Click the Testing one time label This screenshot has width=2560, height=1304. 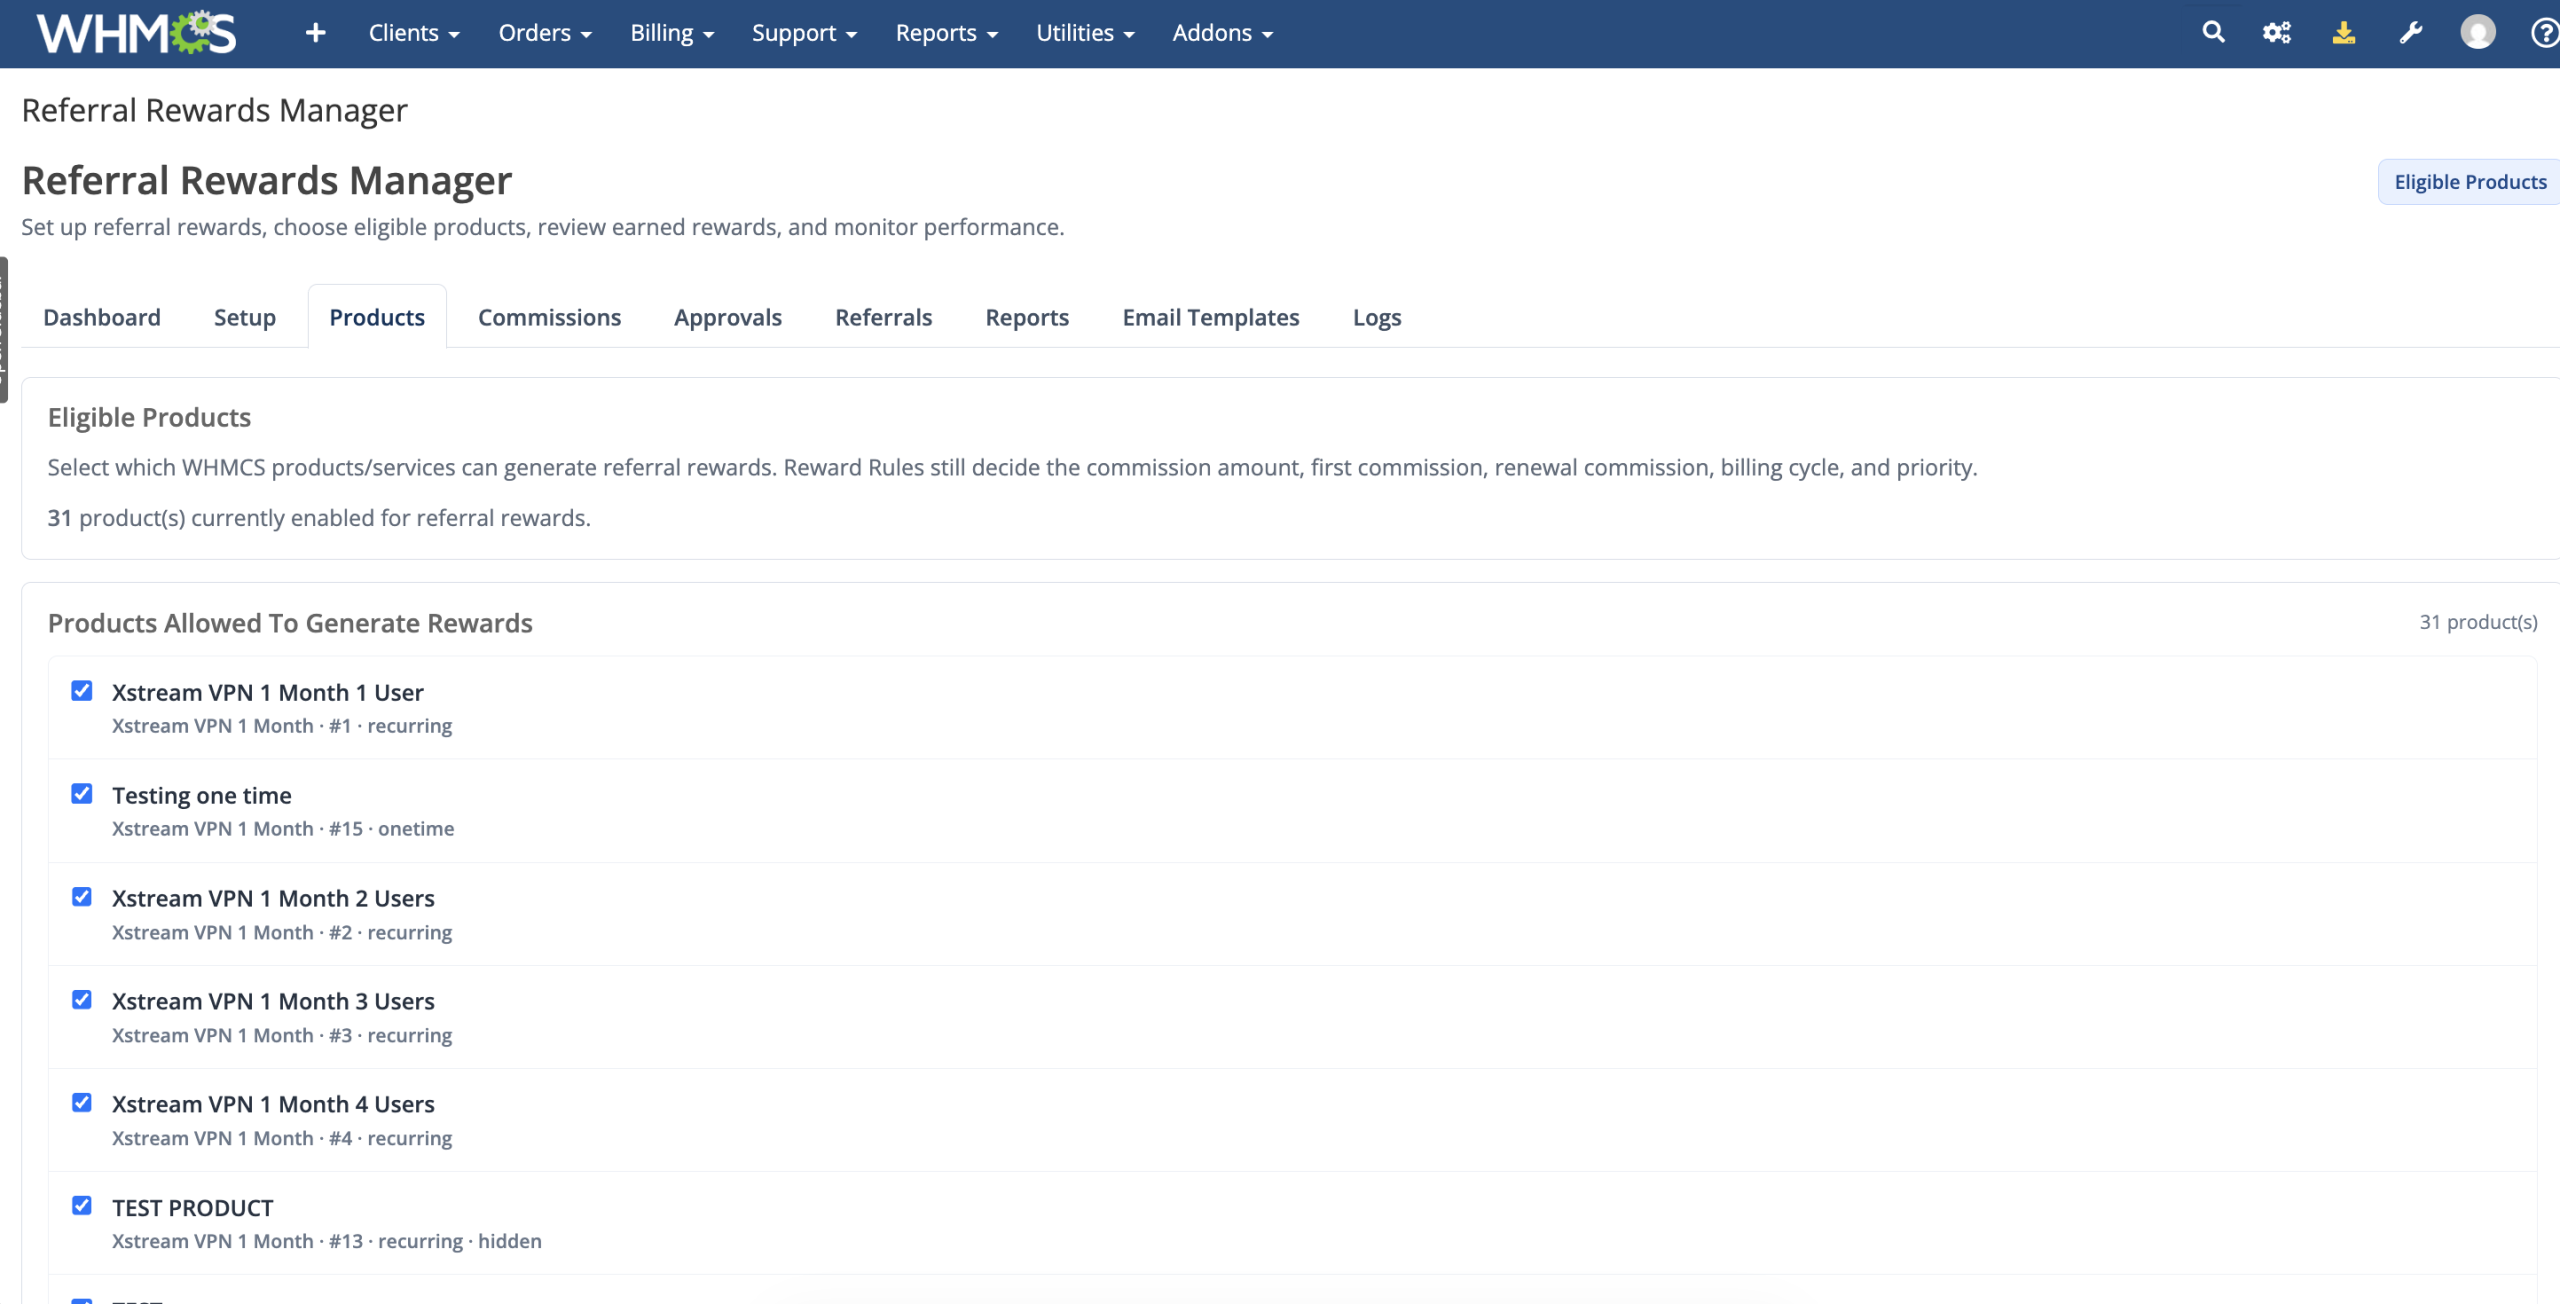click(202, 795)
